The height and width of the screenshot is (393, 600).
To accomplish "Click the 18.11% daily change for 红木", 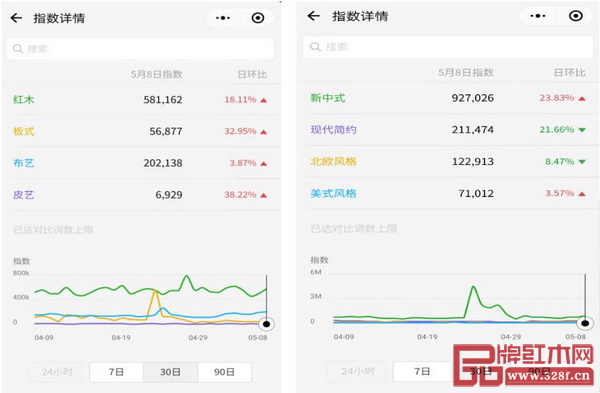I will (x=240, y=99).
